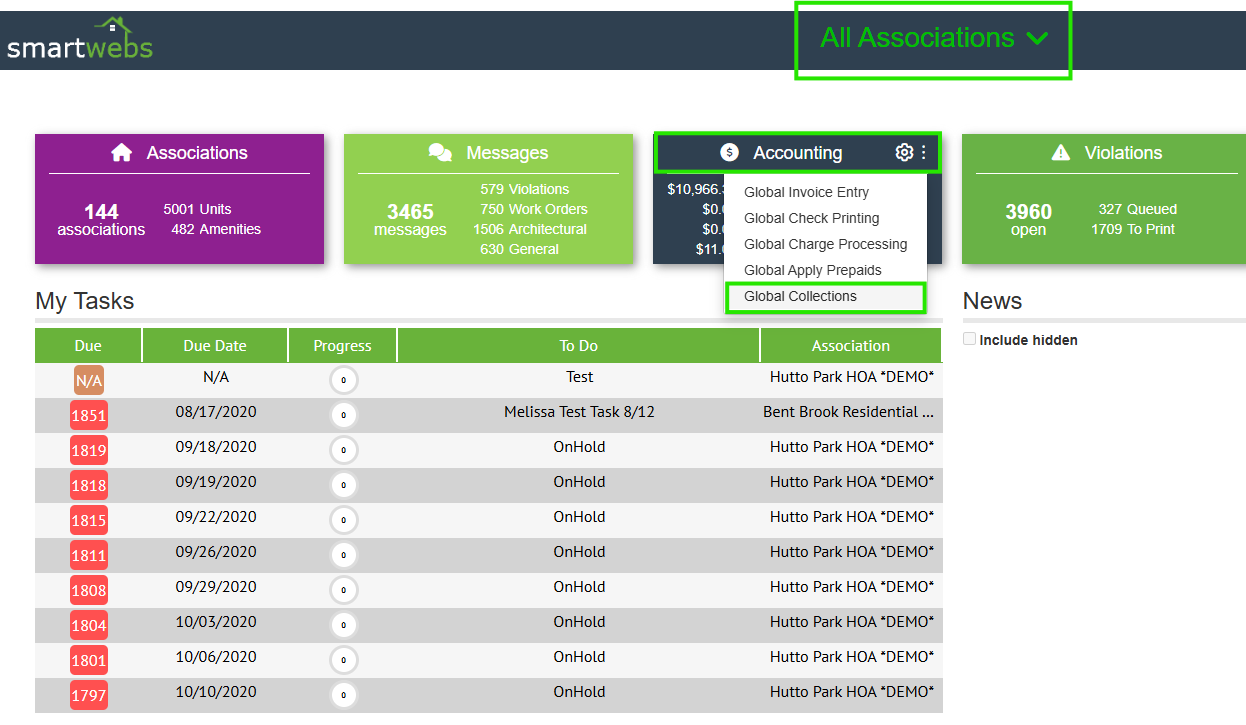1246x725 pixels.
Task: Click the Violations warning triangle icon
Action: (x=1061, y=153)
